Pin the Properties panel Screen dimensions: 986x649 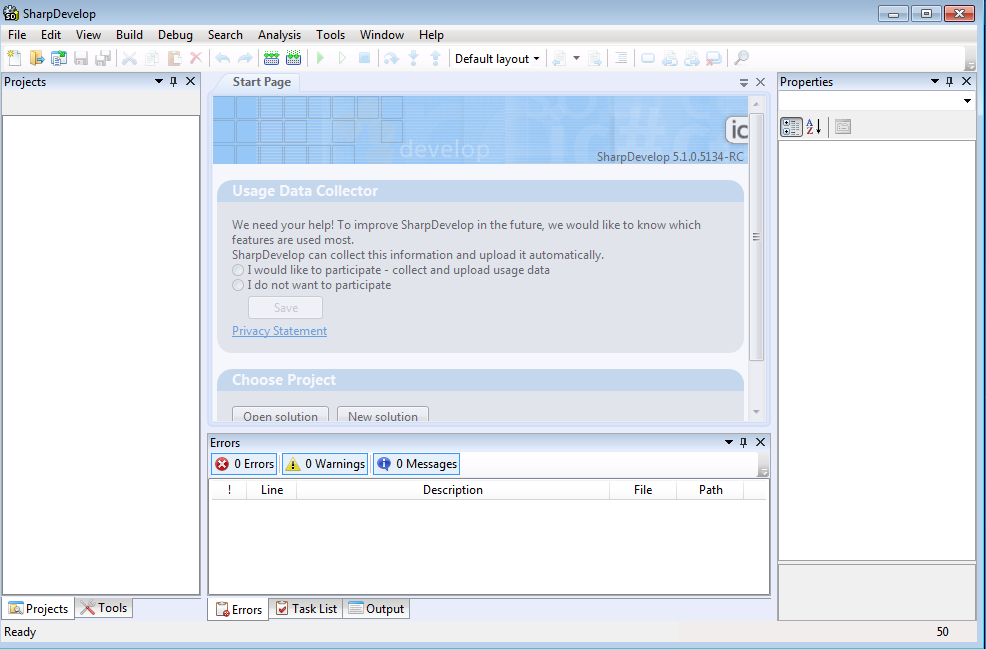[x=950, y=81]
